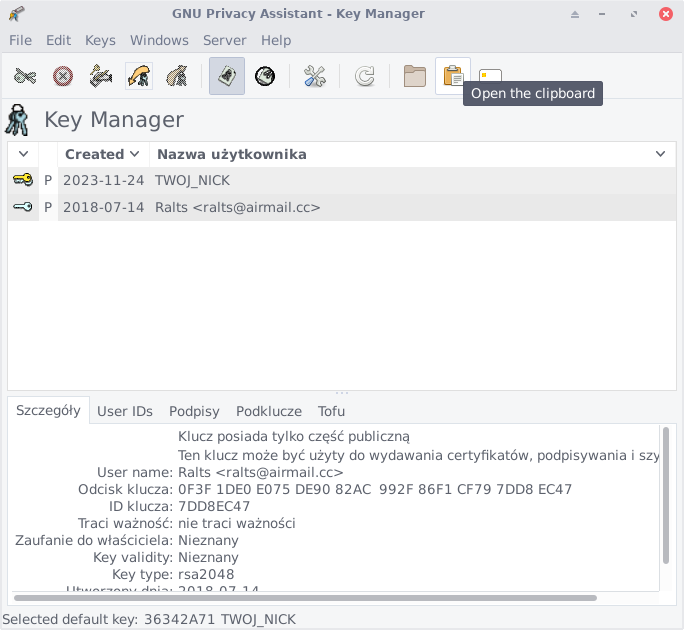Click the Export keys toolbar icon
This screenshot has width=684, height=630.
[177, 76]
